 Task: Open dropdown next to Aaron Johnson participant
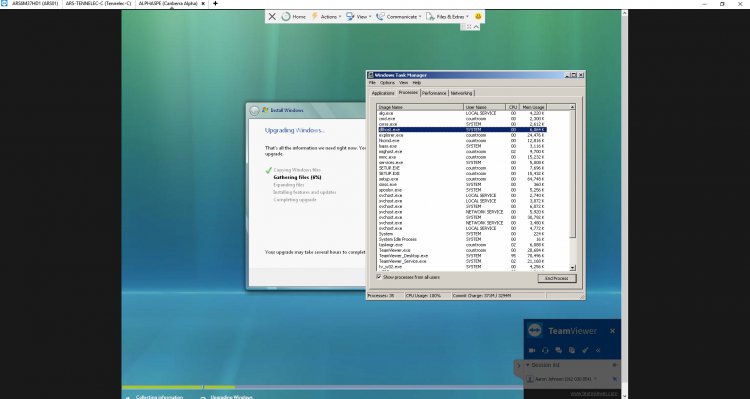click(596, 379)
